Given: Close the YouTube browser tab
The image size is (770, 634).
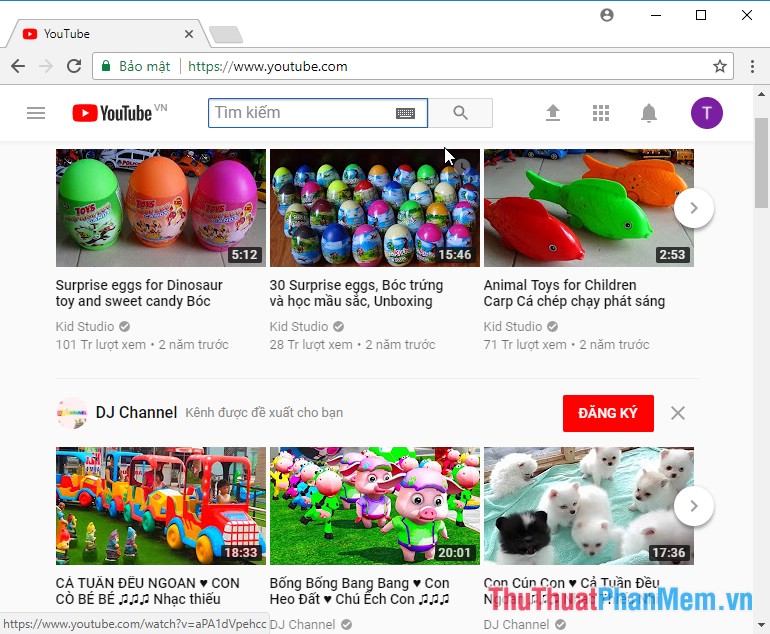Looking at the screenshot, I should pos(189,34).
